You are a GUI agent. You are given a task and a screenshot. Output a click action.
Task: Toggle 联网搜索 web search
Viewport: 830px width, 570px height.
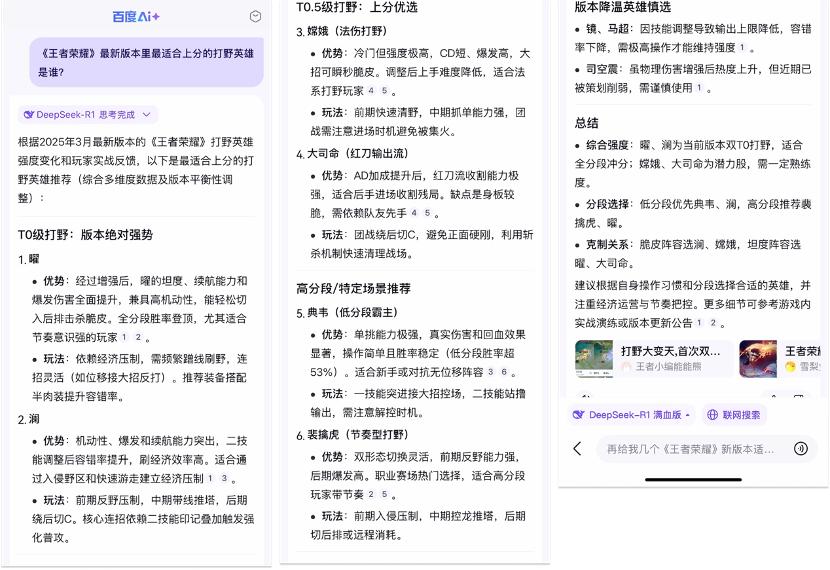click(x=735, y=415)
